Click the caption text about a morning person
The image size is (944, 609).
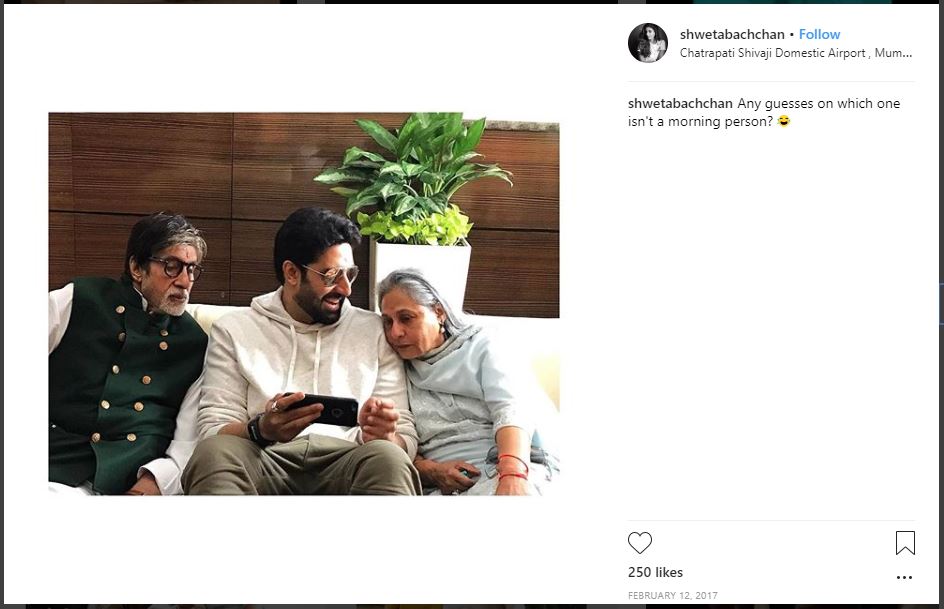click(x=764, y=113)
